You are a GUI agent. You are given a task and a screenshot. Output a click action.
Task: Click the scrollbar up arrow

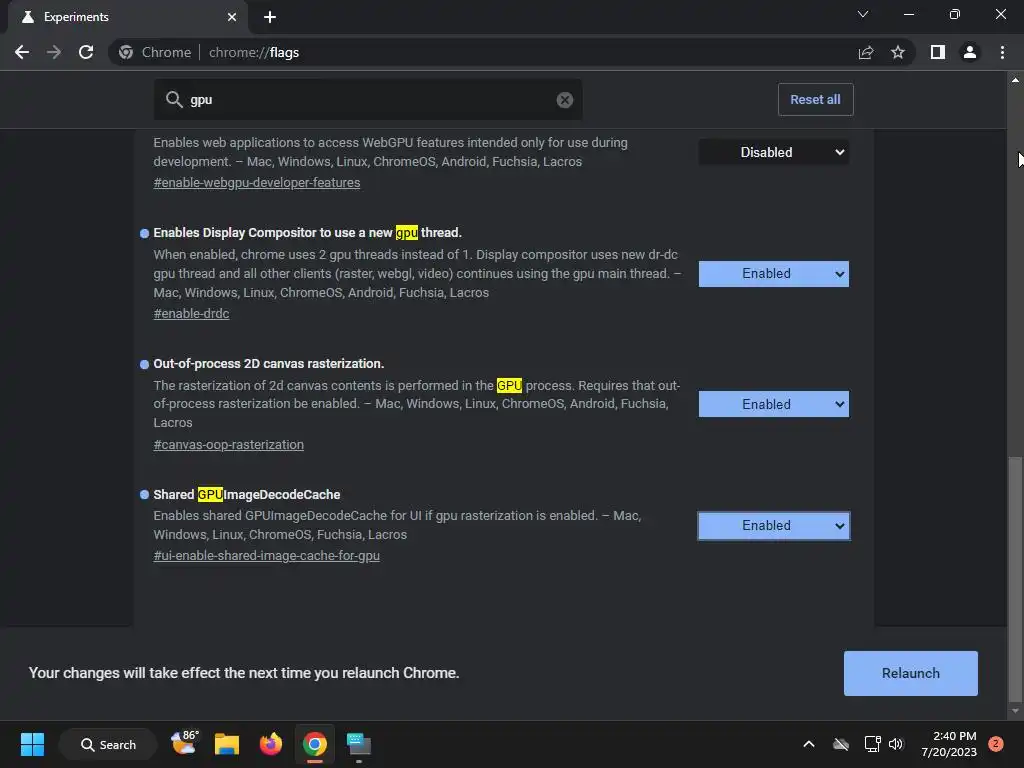tap(1016, 80)
